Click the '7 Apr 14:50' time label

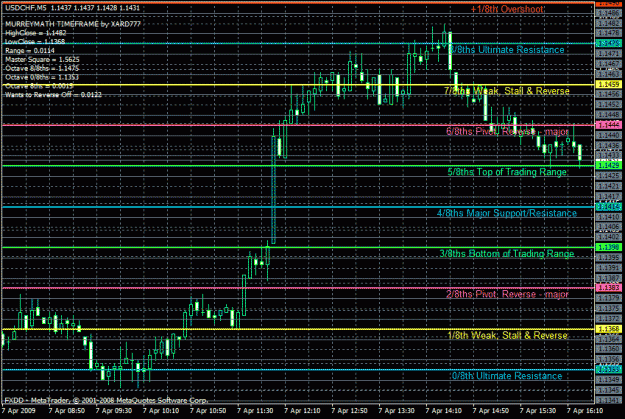[x=491, y=411]
